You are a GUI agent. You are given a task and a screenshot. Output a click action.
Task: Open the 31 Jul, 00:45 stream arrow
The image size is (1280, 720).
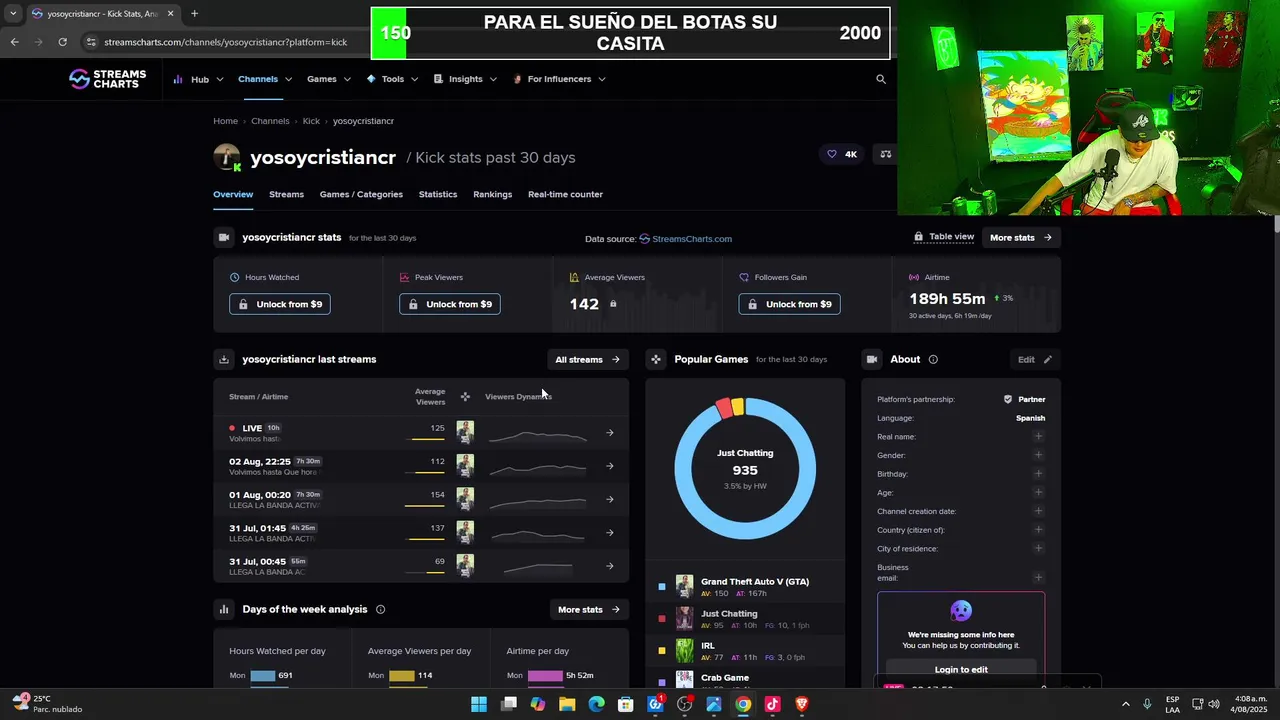[x=610, y=566]
